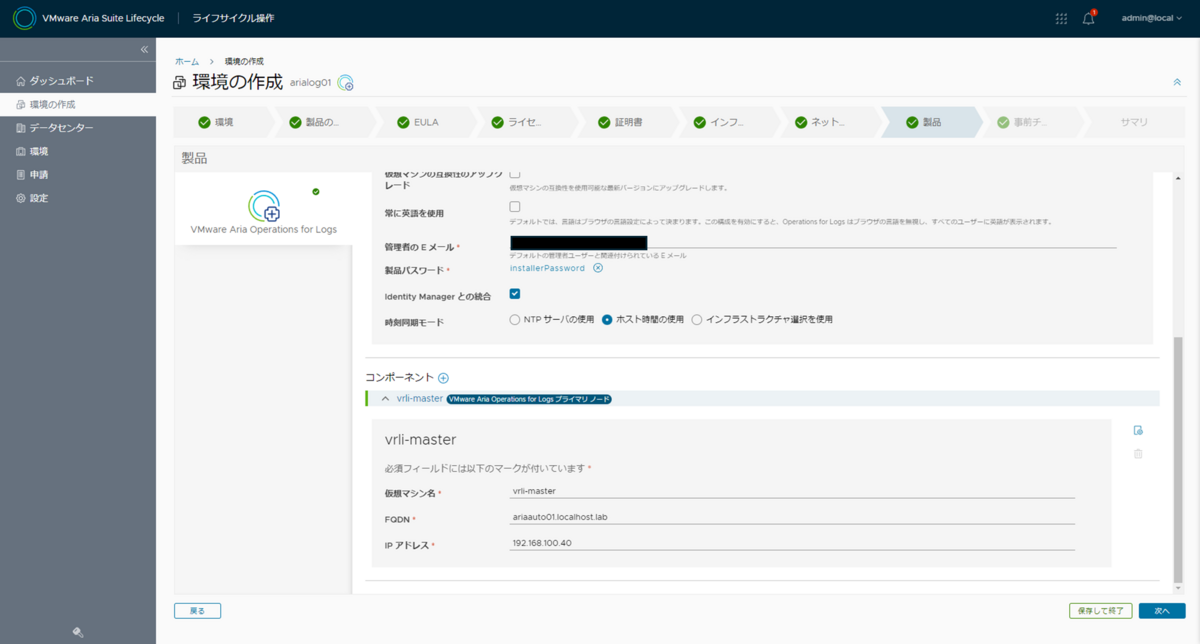Select the NTP サーバの使用 radio button
This screenshot has height=644, width=1200.
[515, 319]
